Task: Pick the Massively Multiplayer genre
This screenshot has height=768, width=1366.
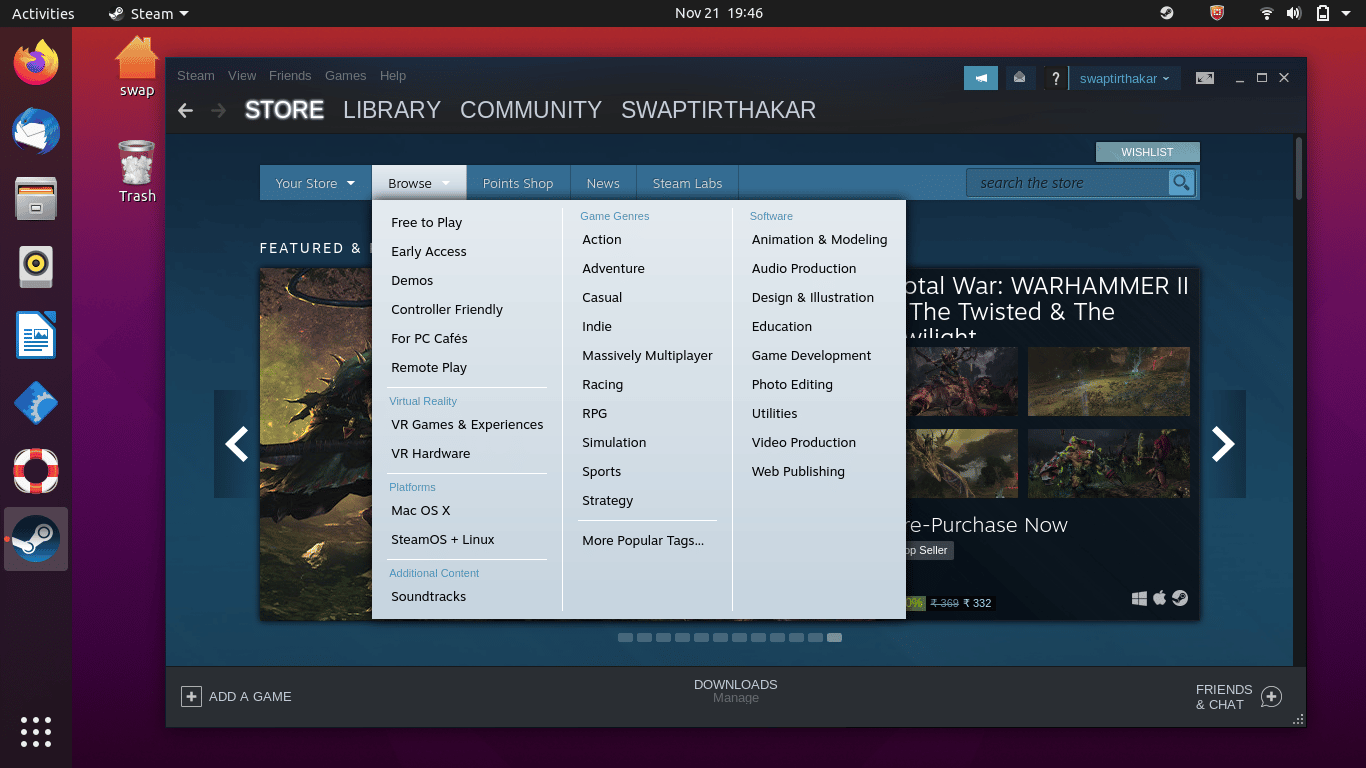Action: coord(647,355)
